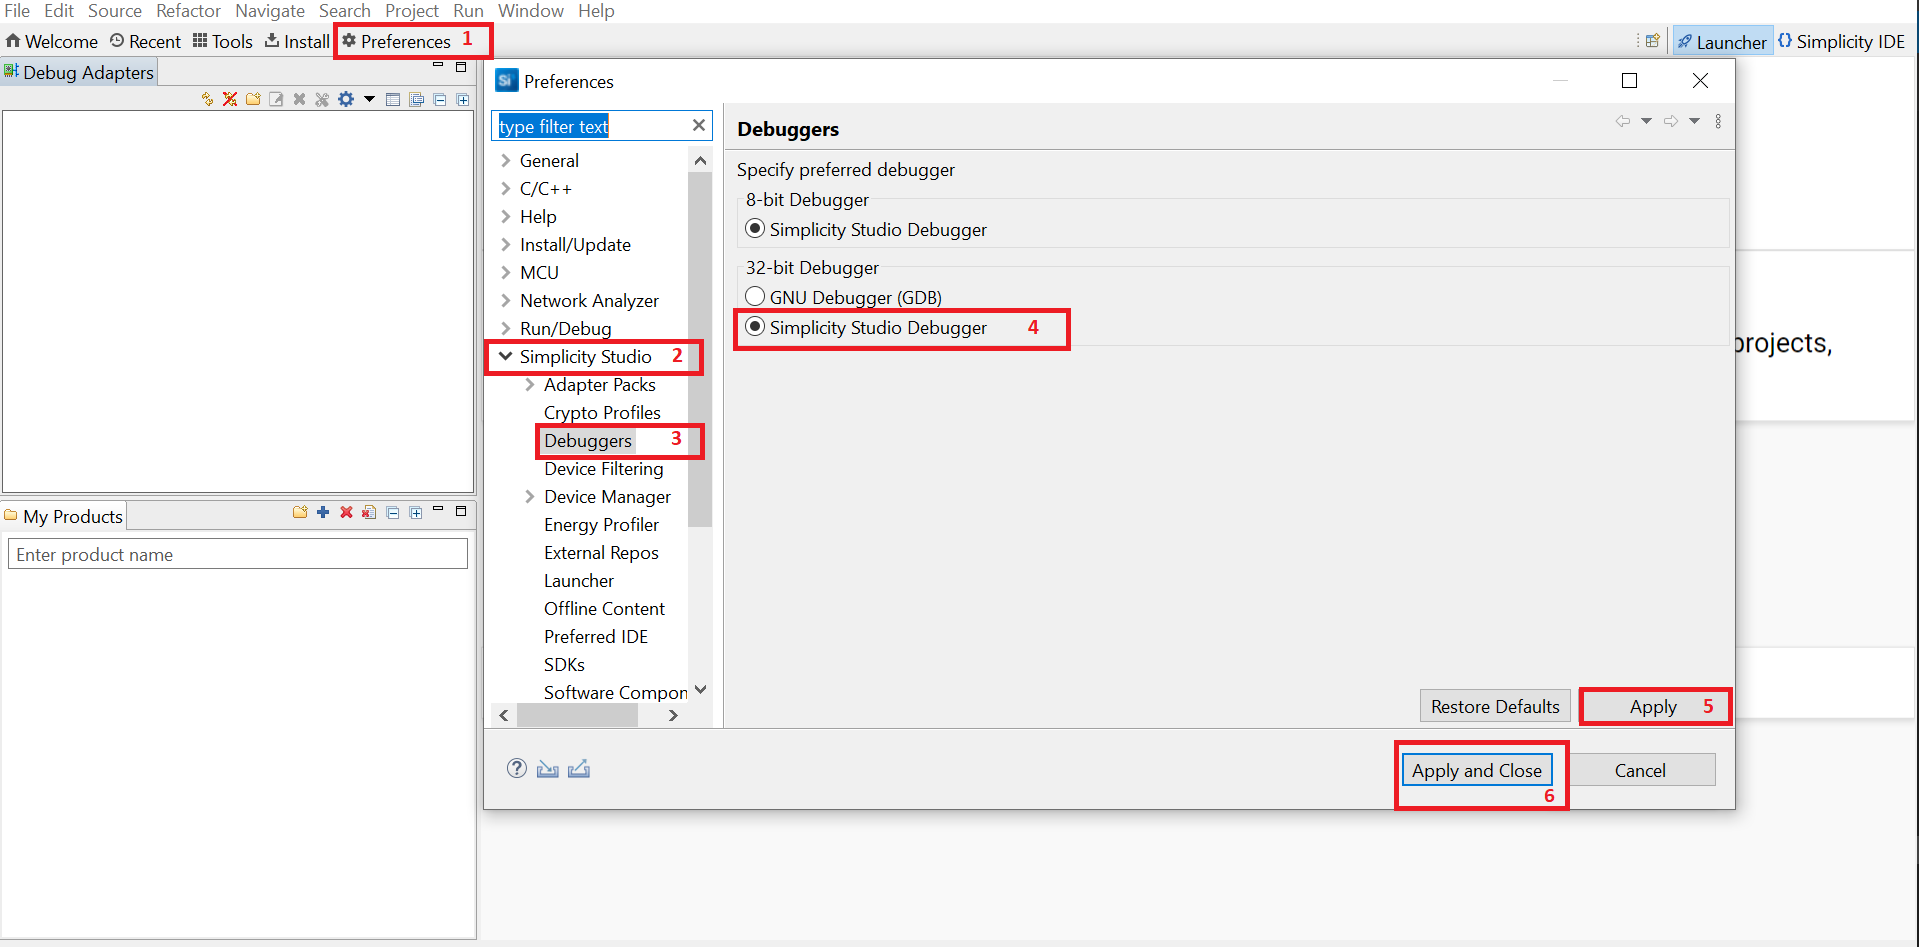Open help with the question mark icon
The width and height of the screenshot is (1919, 947).
[516, 768]
